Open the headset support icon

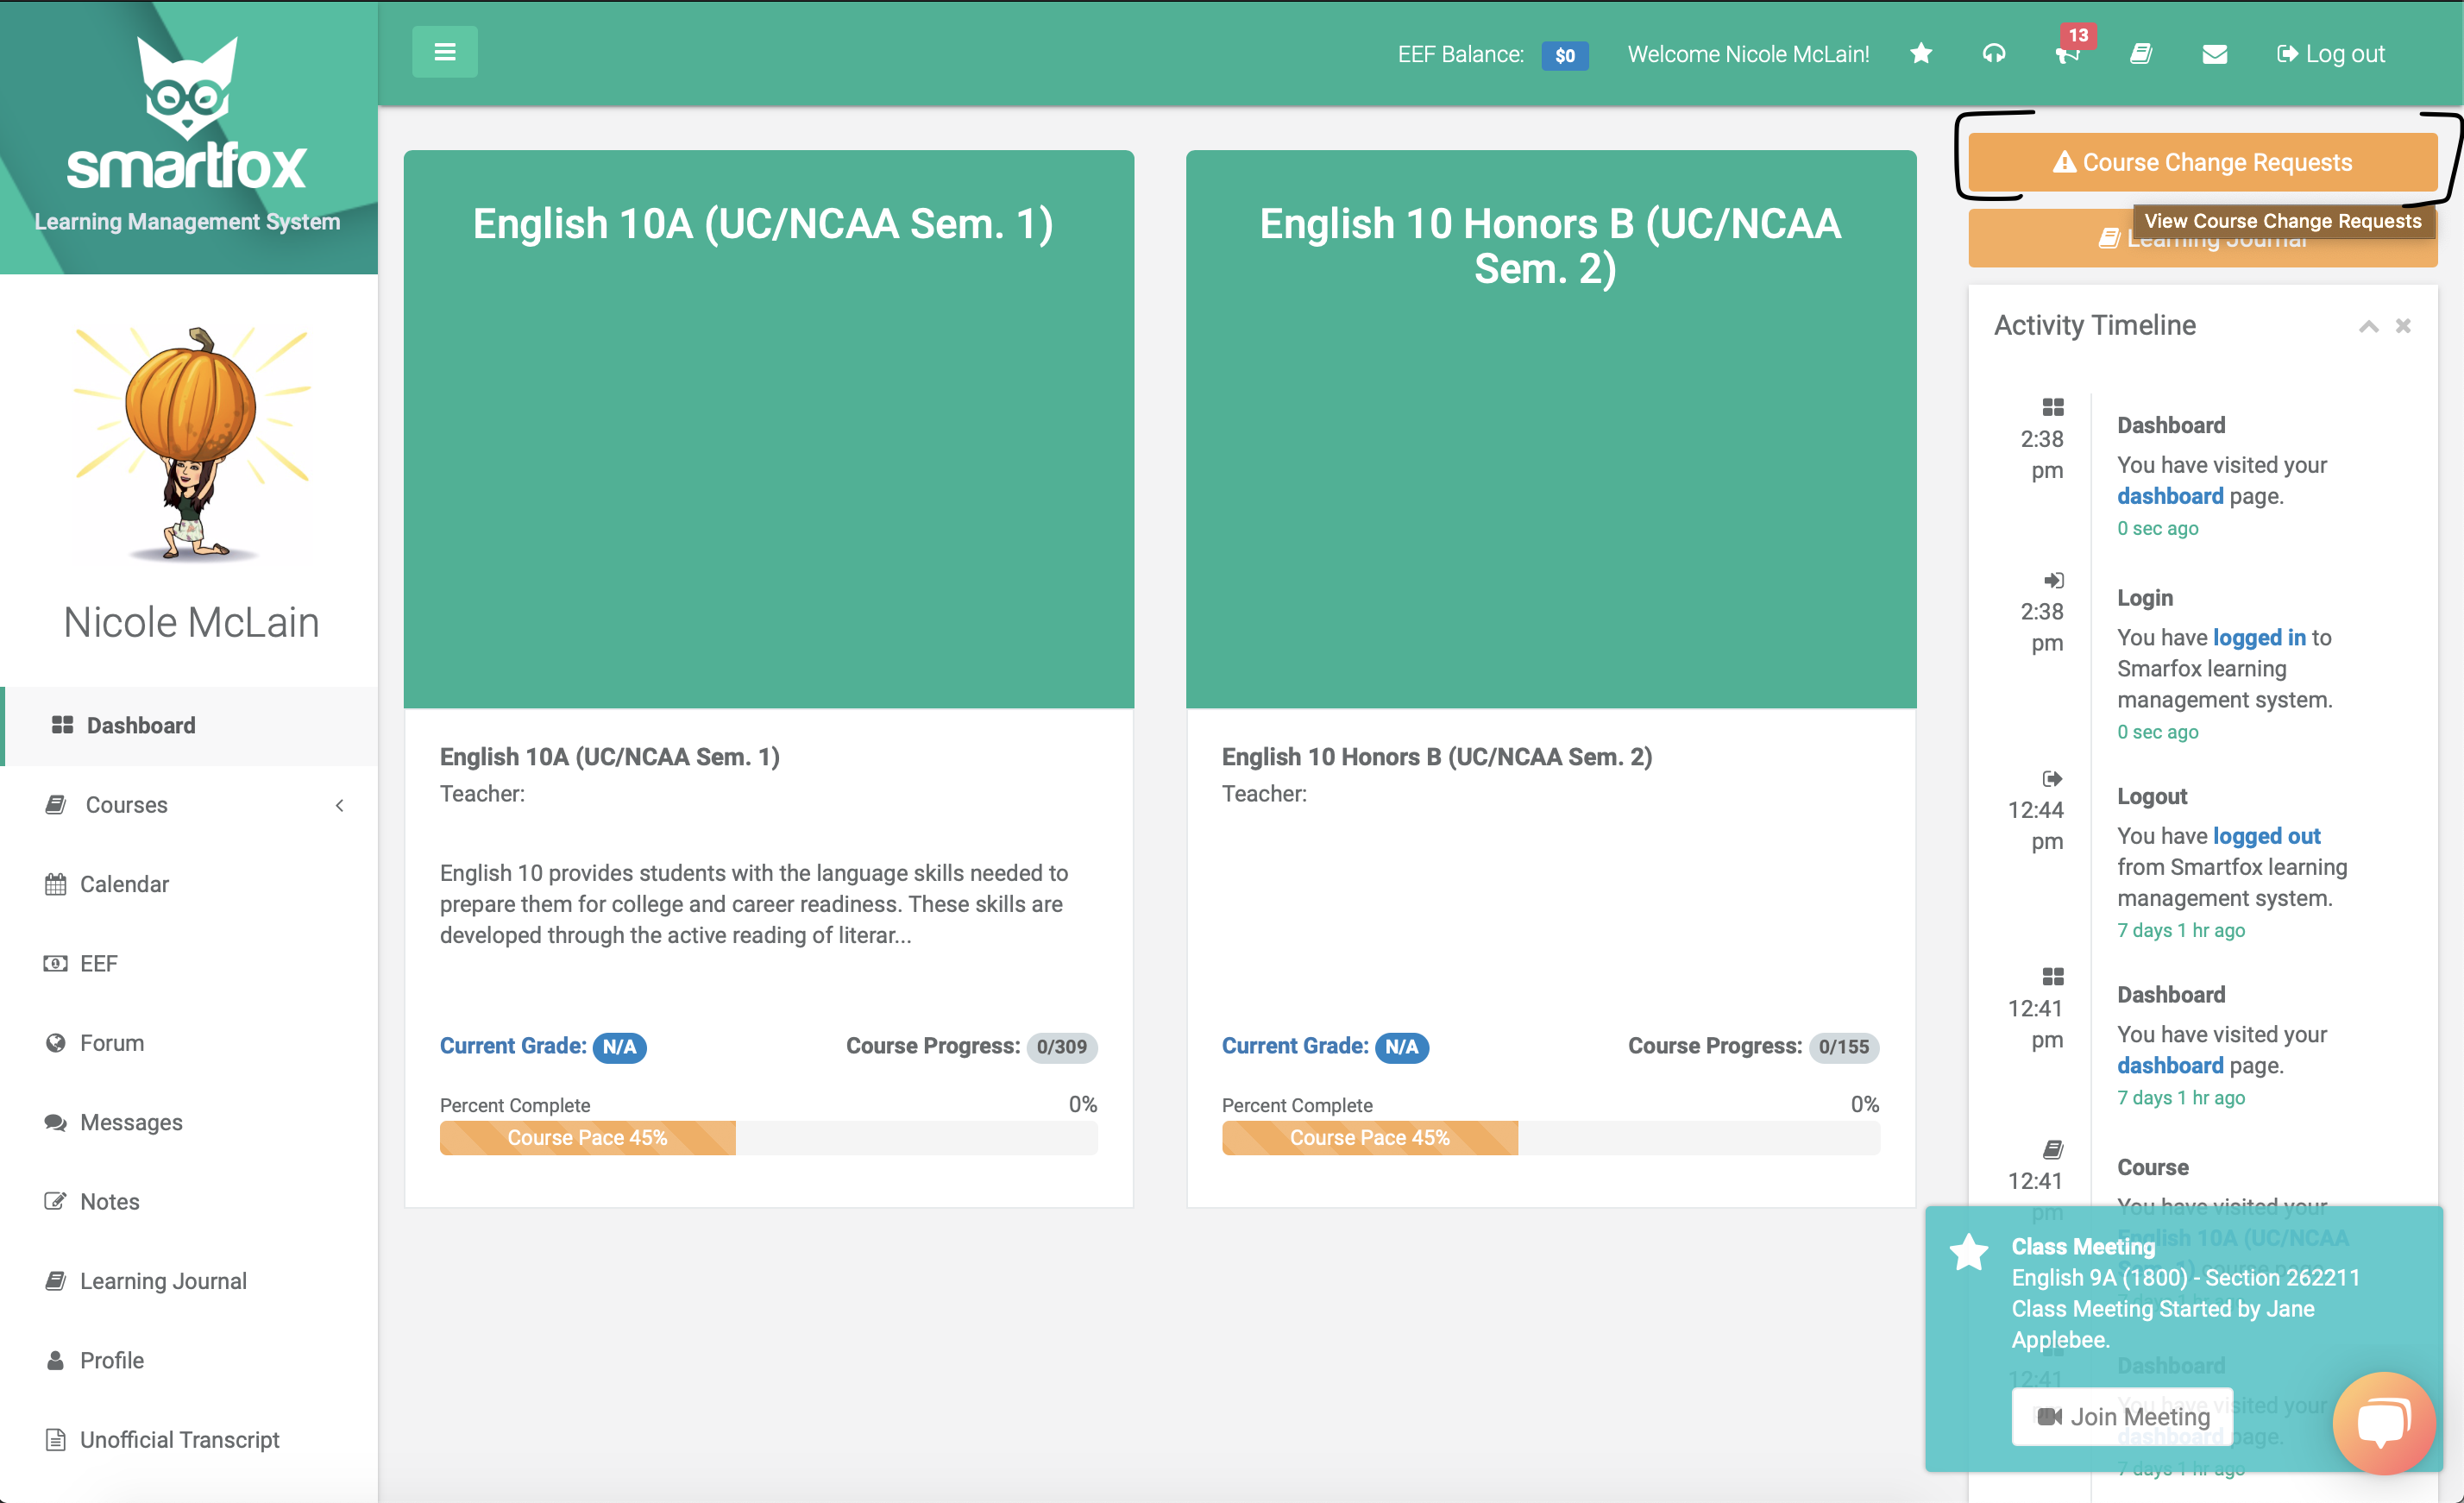tap(1993, 53)
